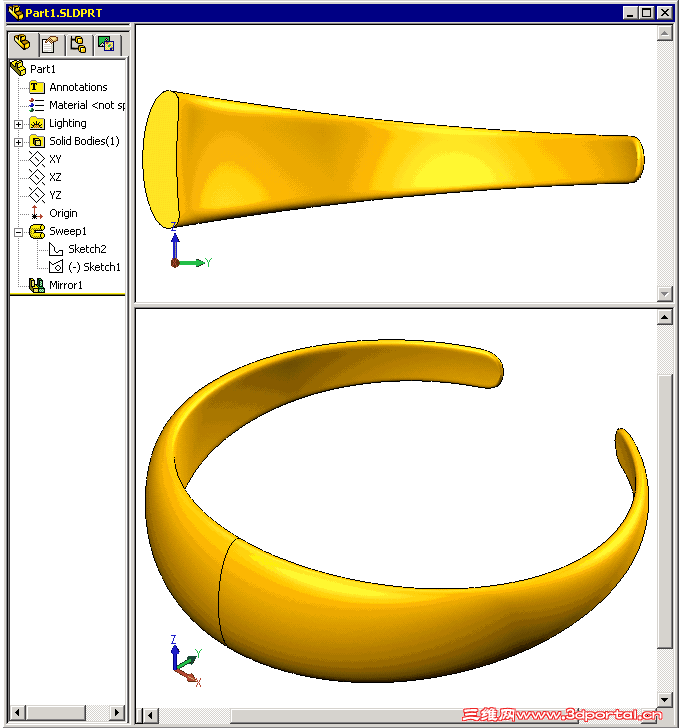The width and height of the screenshot is (682, 728).
Task: Click the bottom viewport scroll up arrow
Action: coord(665,317)
